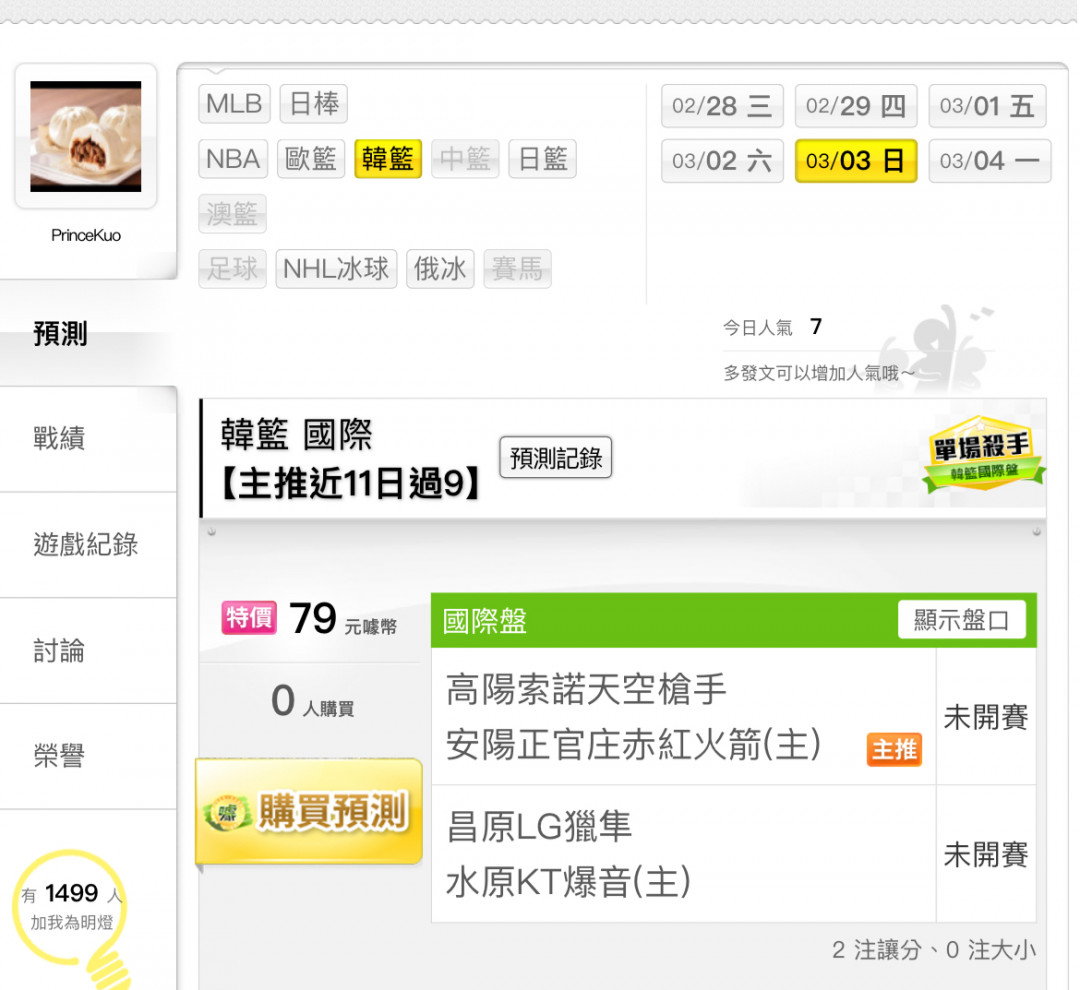1080x990 pixels.
Task: Pick the 02/28 三 date
Action: [722, 106]
